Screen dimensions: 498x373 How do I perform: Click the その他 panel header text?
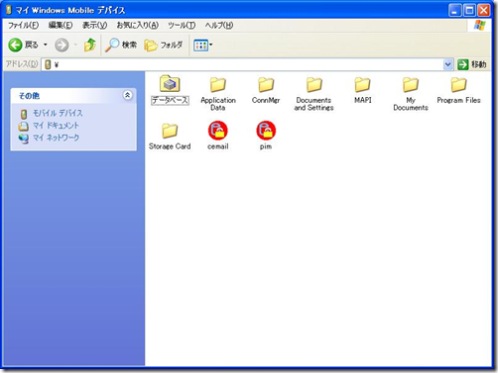(x=29, y=96)
